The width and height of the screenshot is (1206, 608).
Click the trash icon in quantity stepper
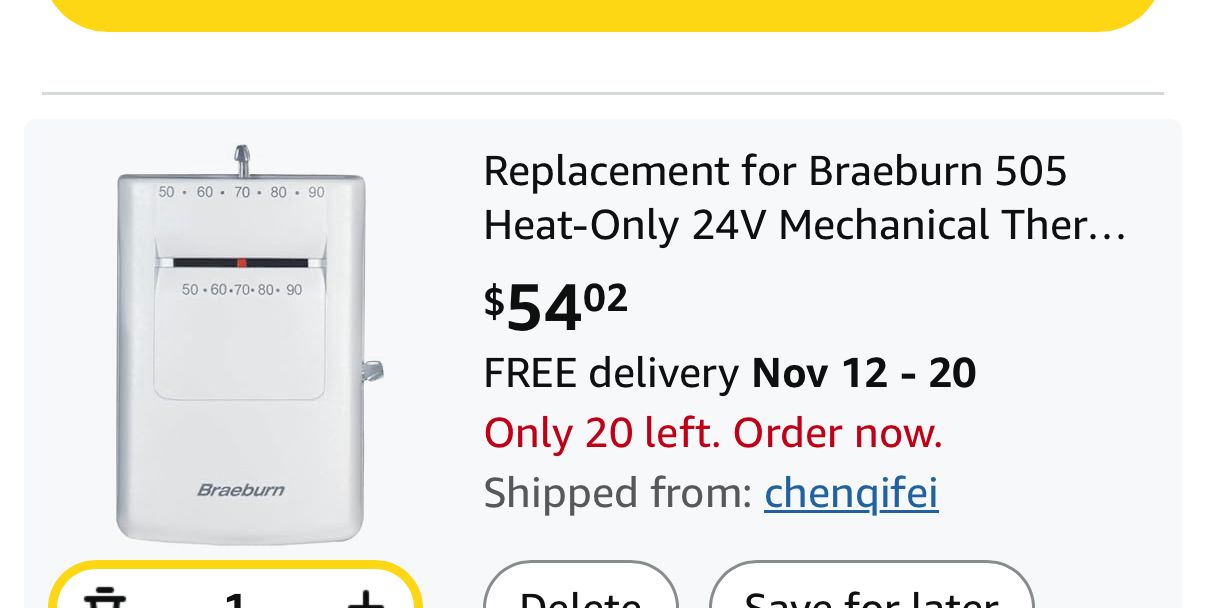click(103, 598)
